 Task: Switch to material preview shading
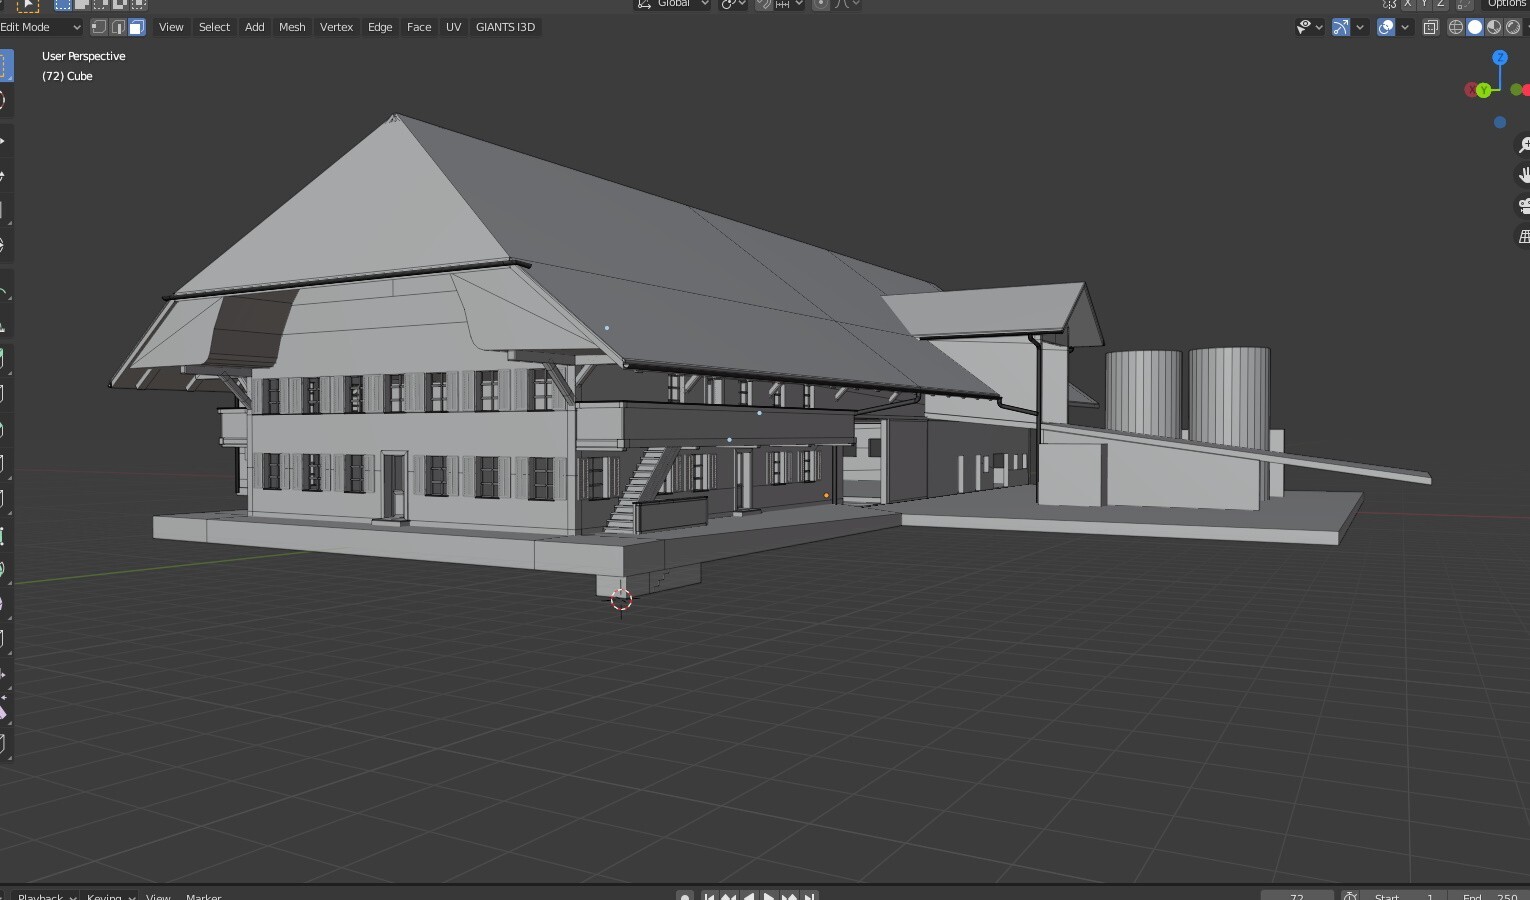[1494, 27]
